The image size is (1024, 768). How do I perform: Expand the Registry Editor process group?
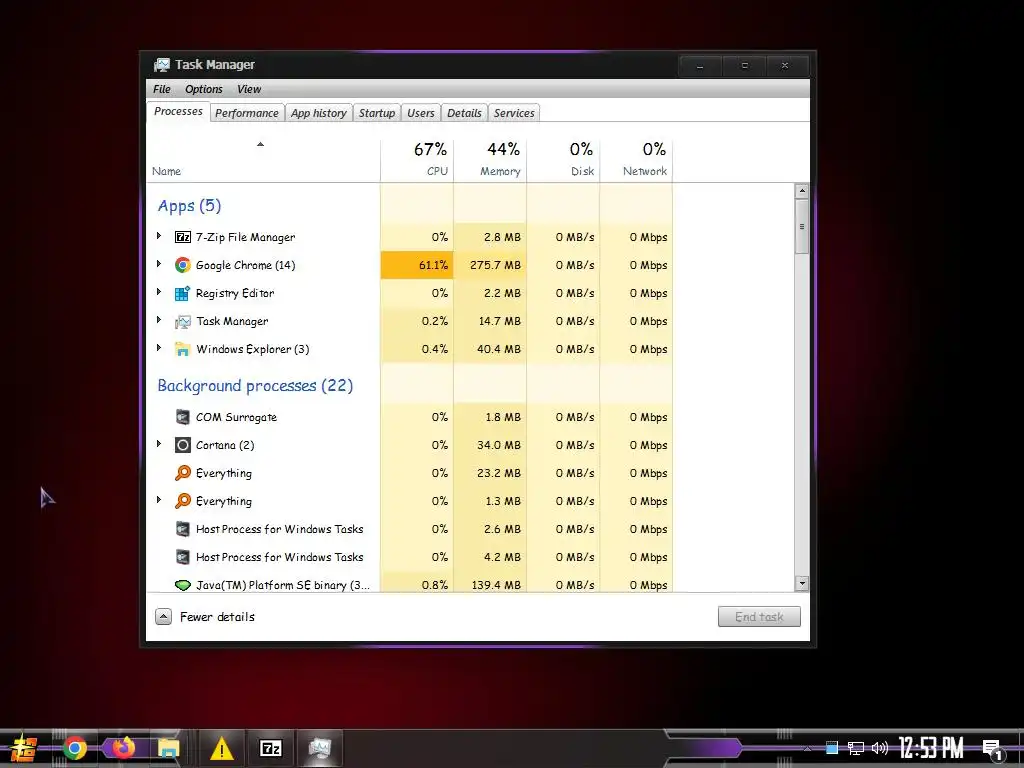pos(159,292)
